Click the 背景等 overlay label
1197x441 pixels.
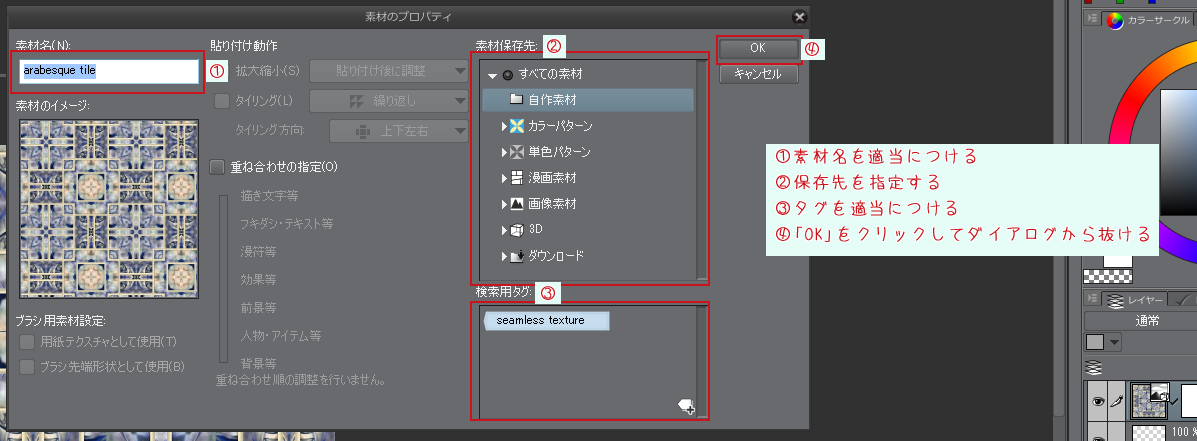click(258, 362)
